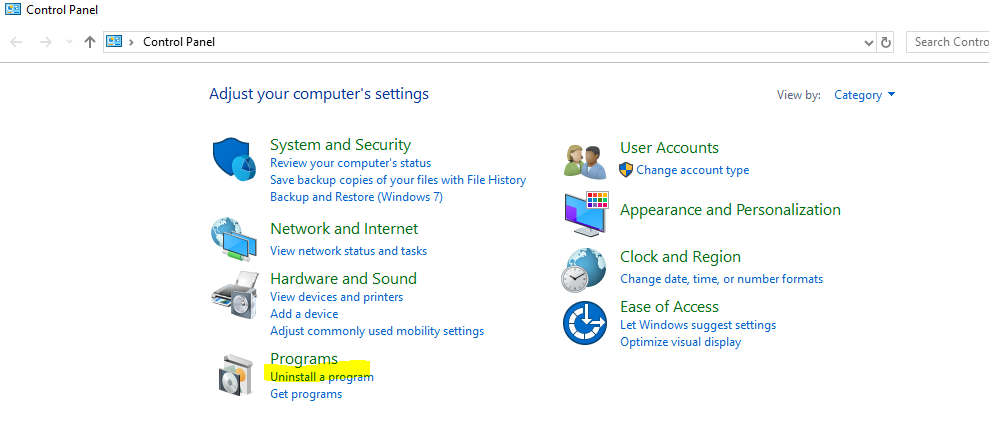Open the Programs category heading
This screenshot has width=989, height=428.
click(304, 359)
